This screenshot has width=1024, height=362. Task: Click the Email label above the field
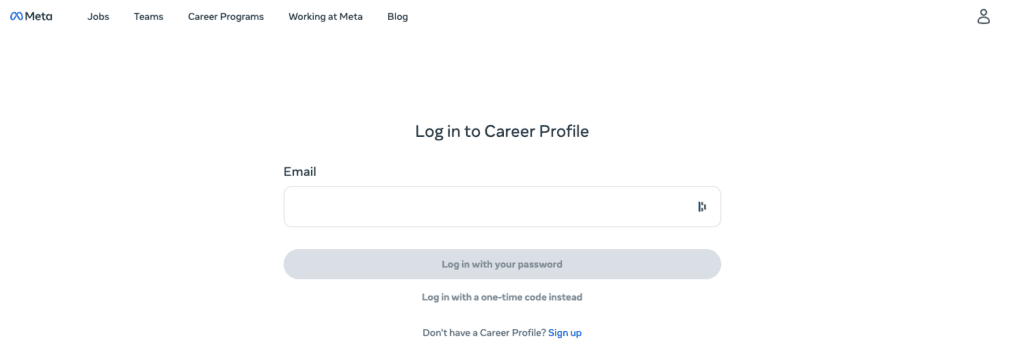[x=300, y=172]
